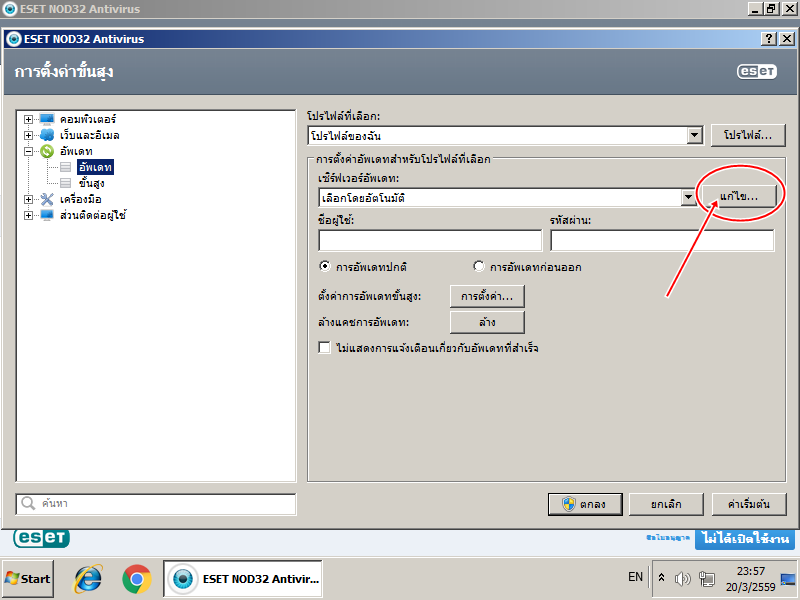The image size is (800, 600).
Task: Click the page icon beside อัพเดท sub-item
Action: pyautogui.click(x=65, y=167)
